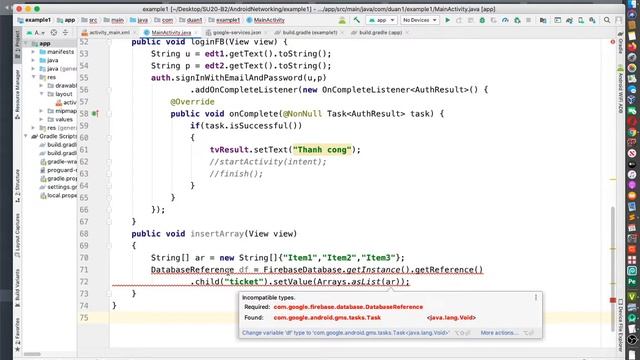Click the Profile app gauge icon
Image resolution: width=640 pixels, height=360 pixels.
(505, 20)
